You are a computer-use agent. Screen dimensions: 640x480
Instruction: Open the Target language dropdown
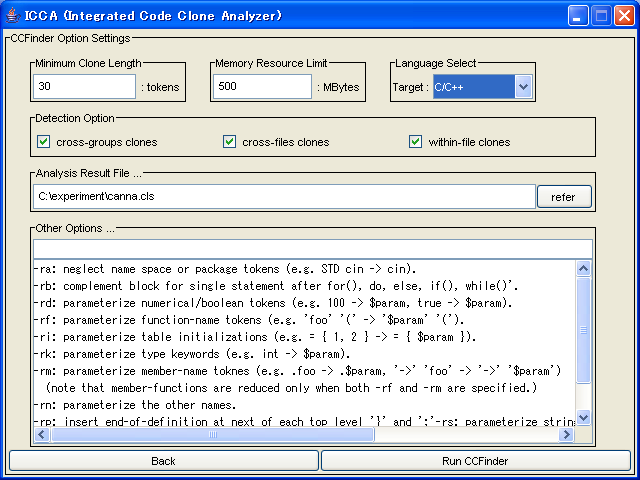523,87
